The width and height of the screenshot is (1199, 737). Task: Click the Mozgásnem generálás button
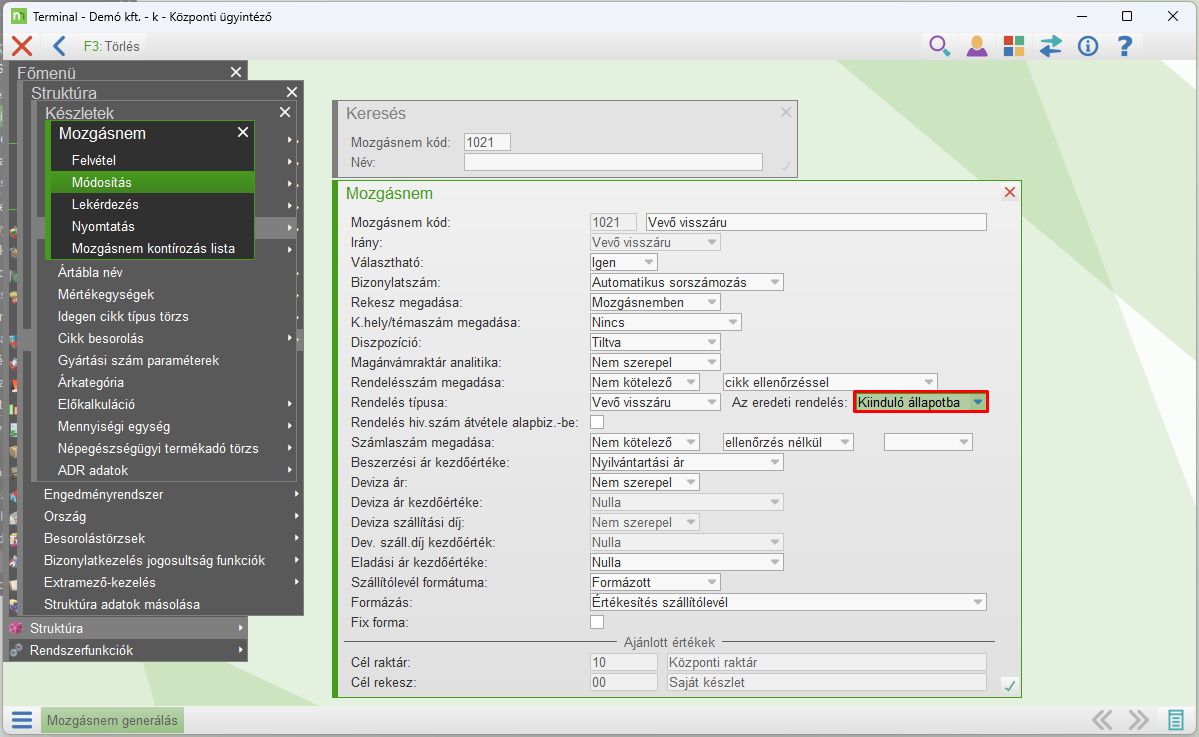pyautogui.click(x=112, y=720)
